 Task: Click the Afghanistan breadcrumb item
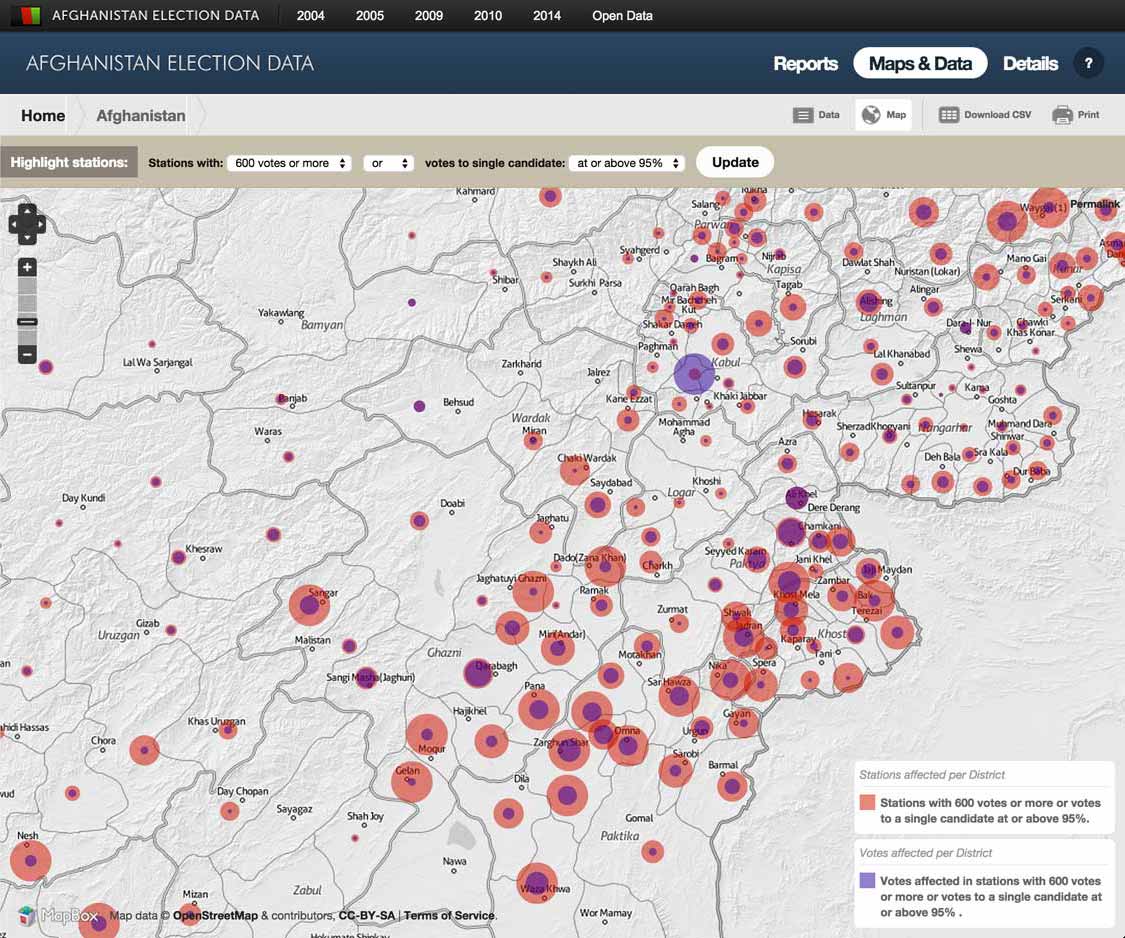140,115
